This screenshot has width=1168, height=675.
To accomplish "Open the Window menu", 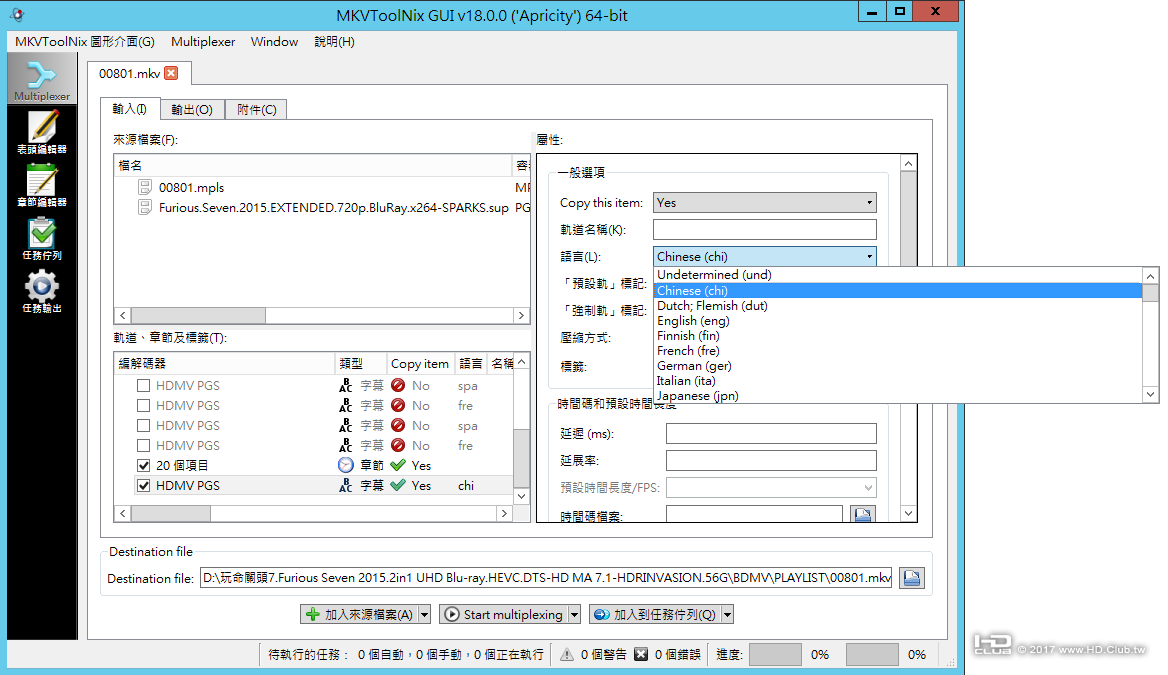I will [x=274, y=42].
